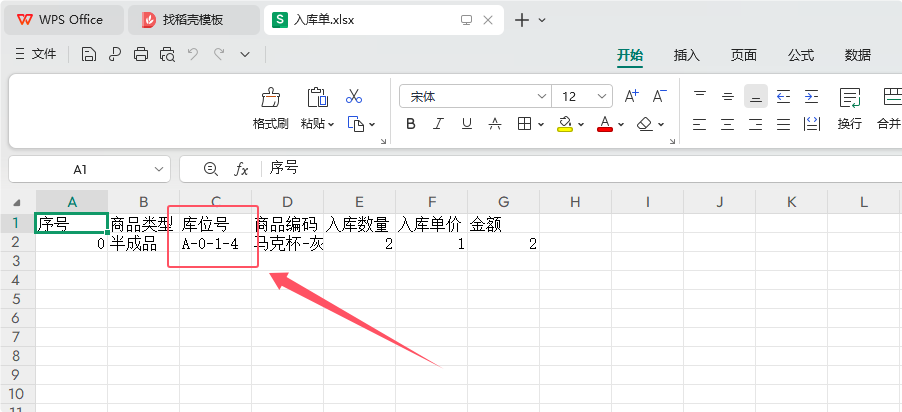Screen dimensions: 902x412
Task: Toggle Italic formatting
Action: tap(438, 124)
